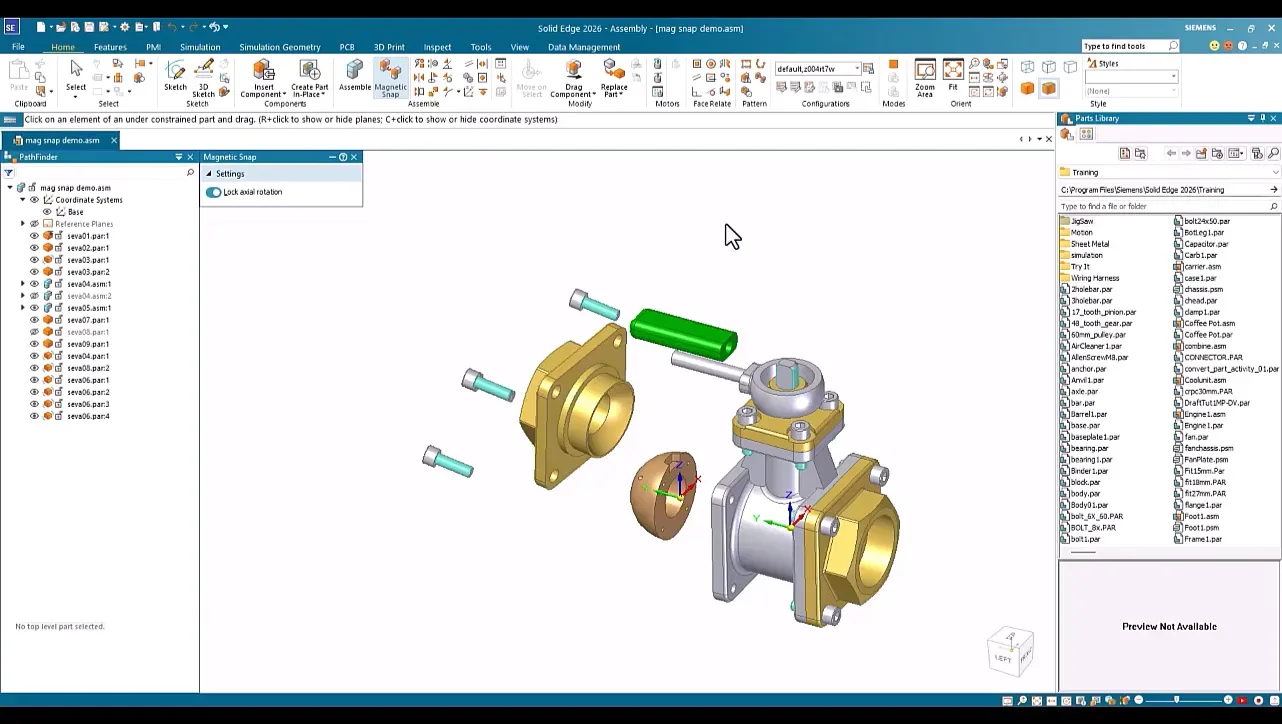Screen dimensions: 1282x724
Task: Select seva06.par:4 in PathFinder
Action: tap(88, 416)
